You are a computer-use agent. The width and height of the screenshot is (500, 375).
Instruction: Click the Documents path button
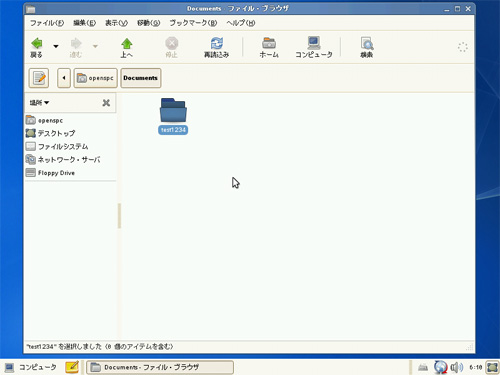point(141,78)
